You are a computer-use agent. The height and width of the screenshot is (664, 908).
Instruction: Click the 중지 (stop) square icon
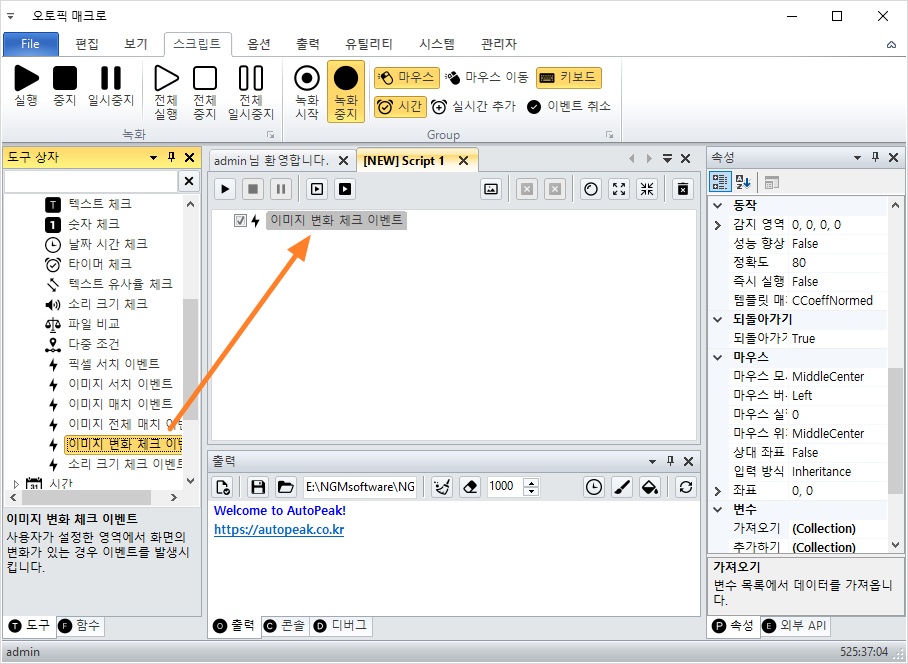(x=65, y=78)
